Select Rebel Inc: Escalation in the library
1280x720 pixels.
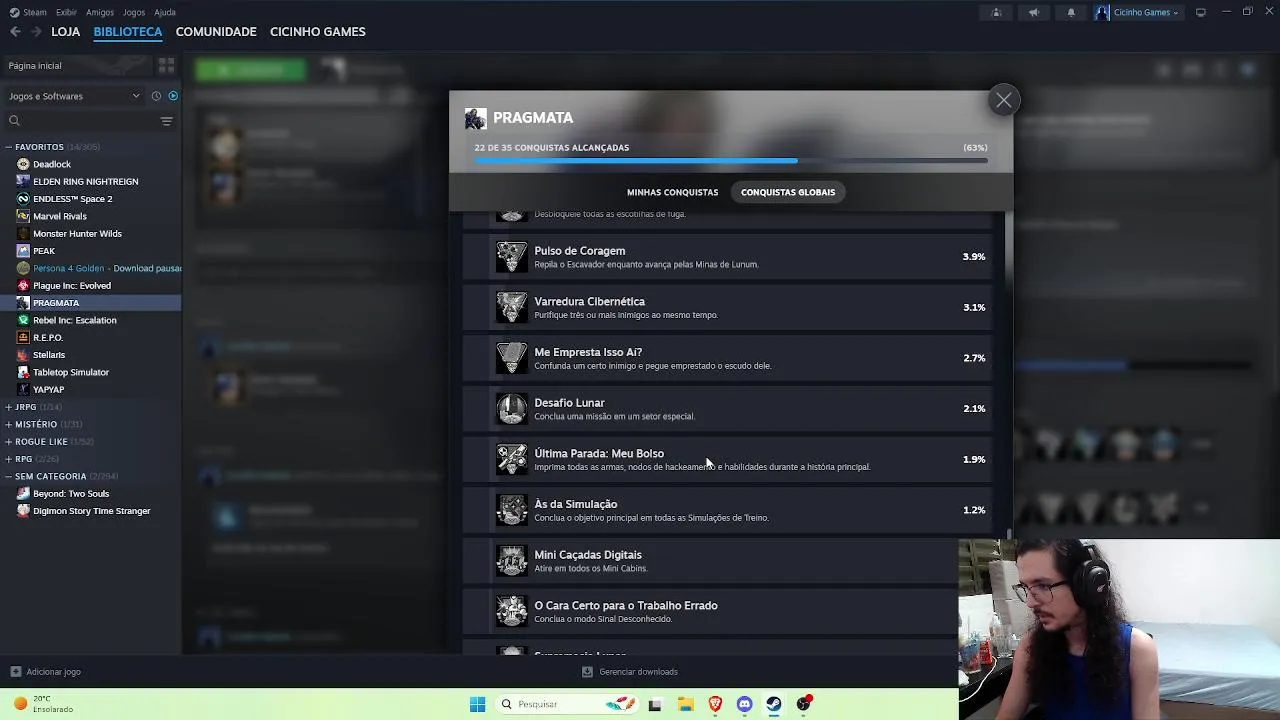(75, 320)
